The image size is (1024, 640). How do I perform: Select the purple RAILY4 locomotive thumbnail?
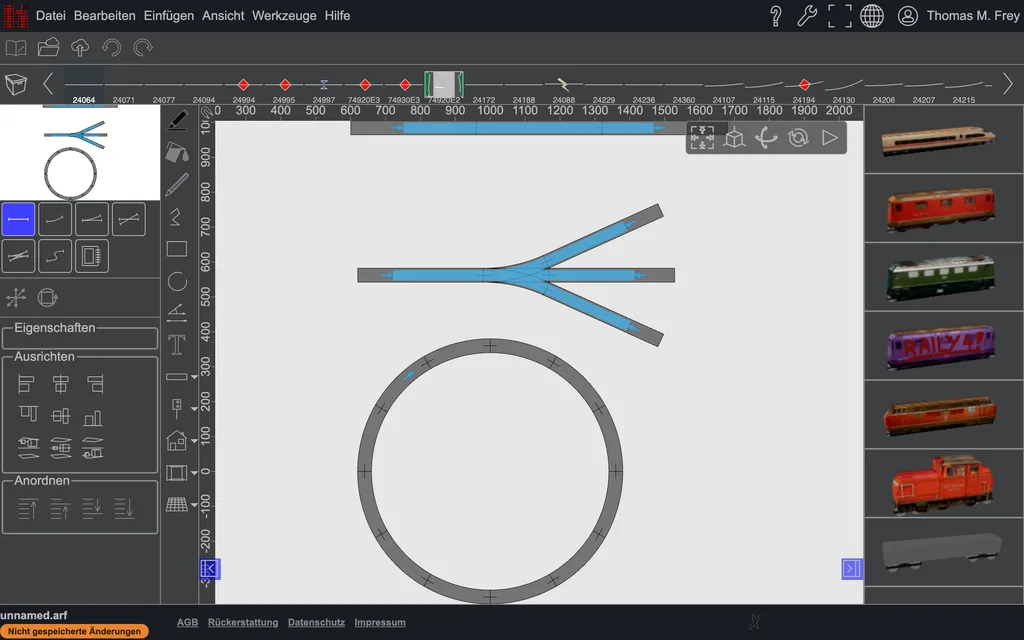pyautogui.click(x=940, y=345)
